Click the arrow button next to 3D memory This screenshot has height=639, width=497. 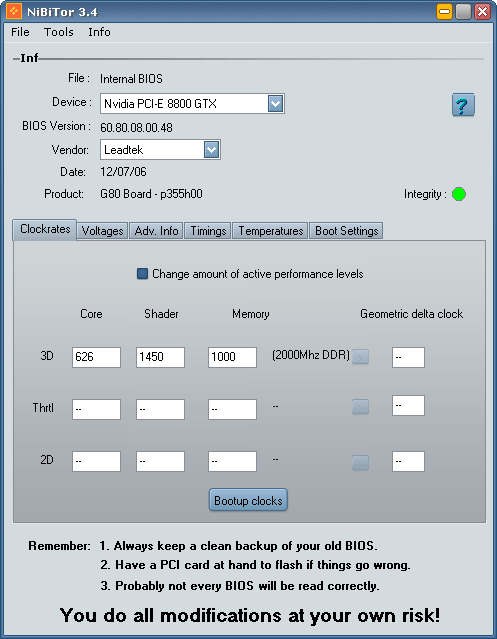click(x=360, y=357)
